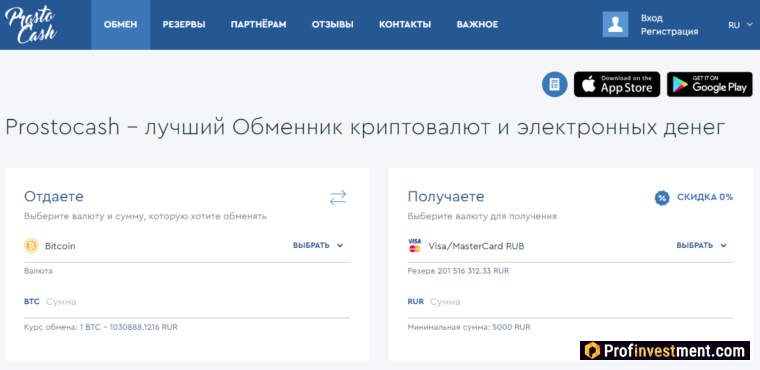
Task: Open the ВАЖНОЕ menu item
Action: point(477,25)
